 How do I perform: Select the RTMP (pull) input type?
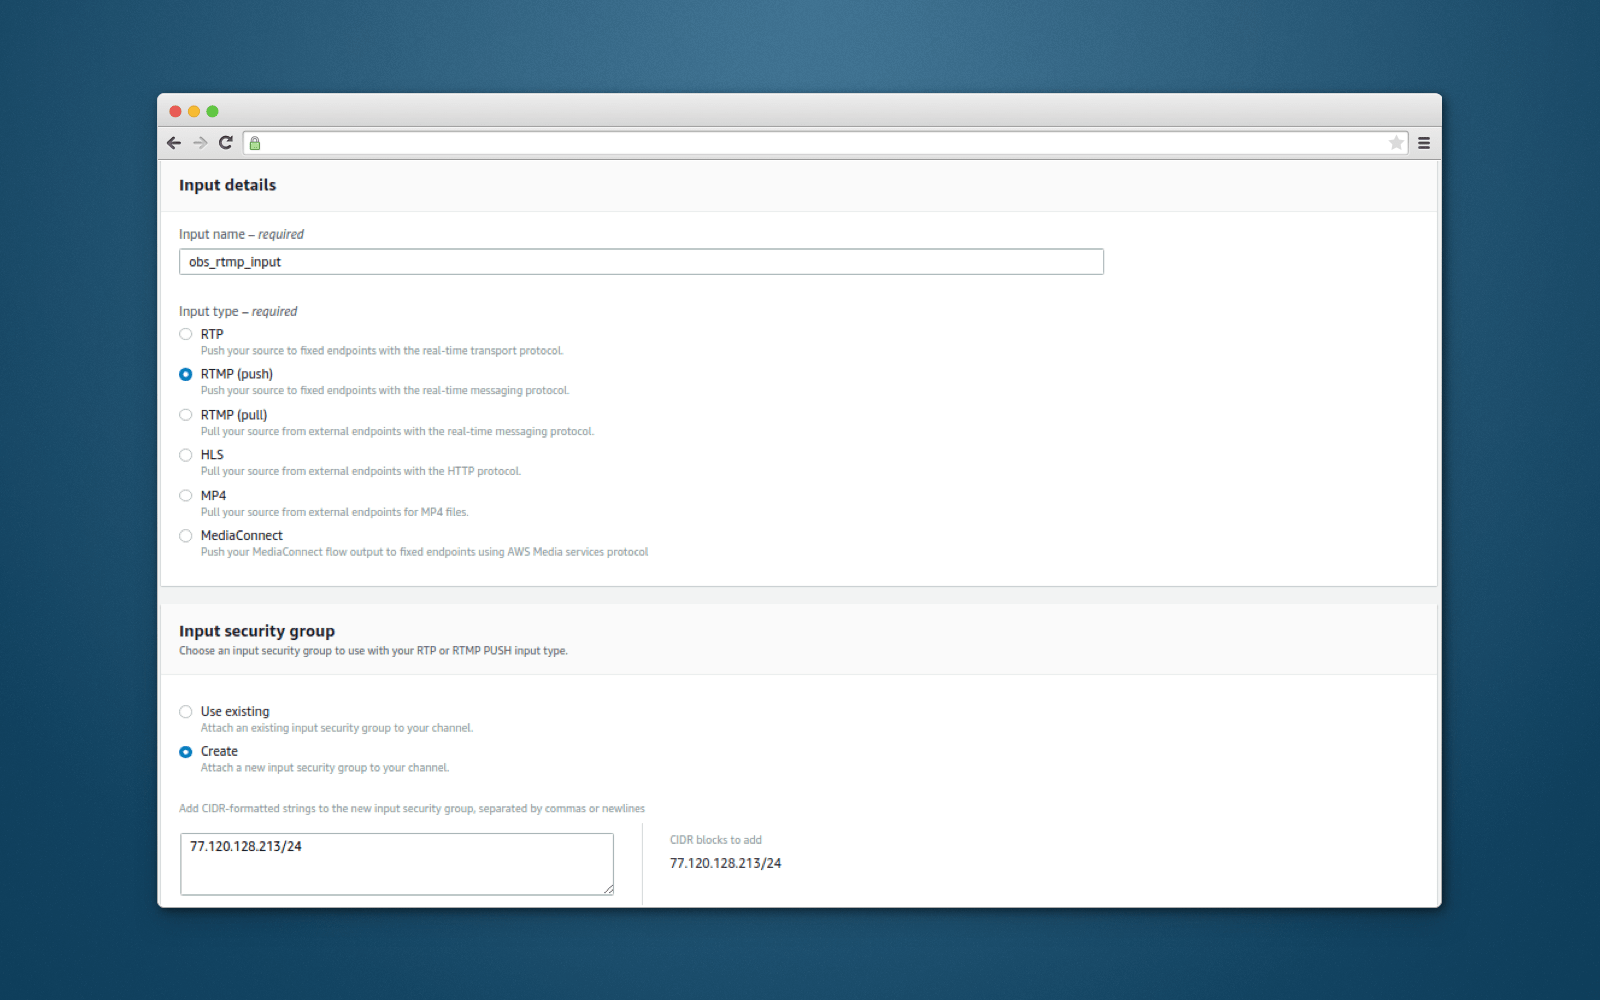click(x=186, y=415)
